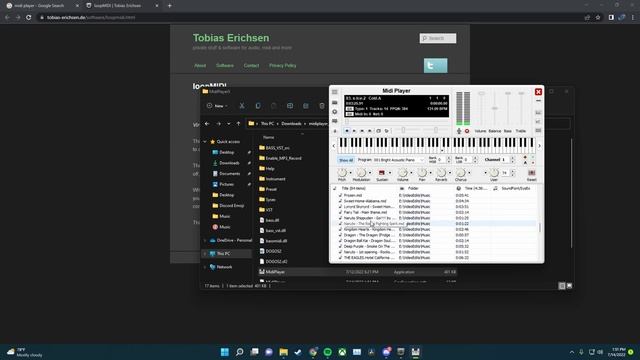Click the Reverb knob
640x360 pixels.
tap(441, 173)
